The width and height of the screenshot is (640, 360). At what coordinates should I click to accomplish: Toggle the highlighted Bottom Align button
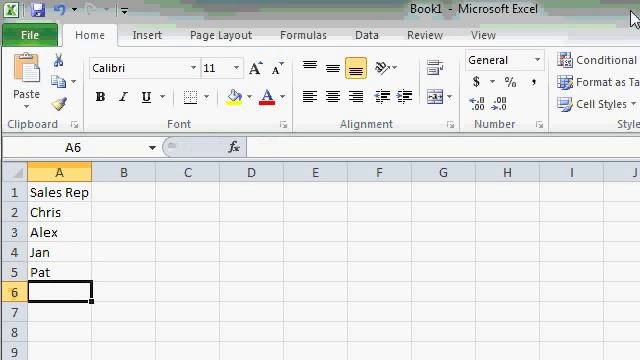(356, 68)
